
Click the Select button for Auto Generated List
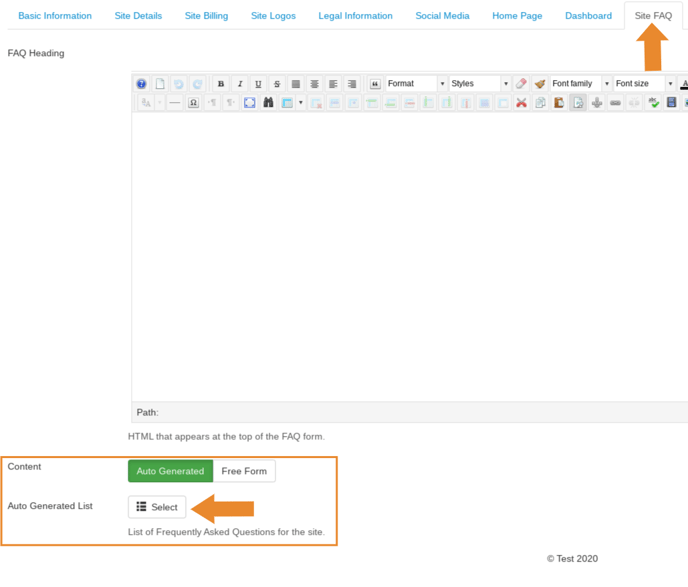coord(157,507)
